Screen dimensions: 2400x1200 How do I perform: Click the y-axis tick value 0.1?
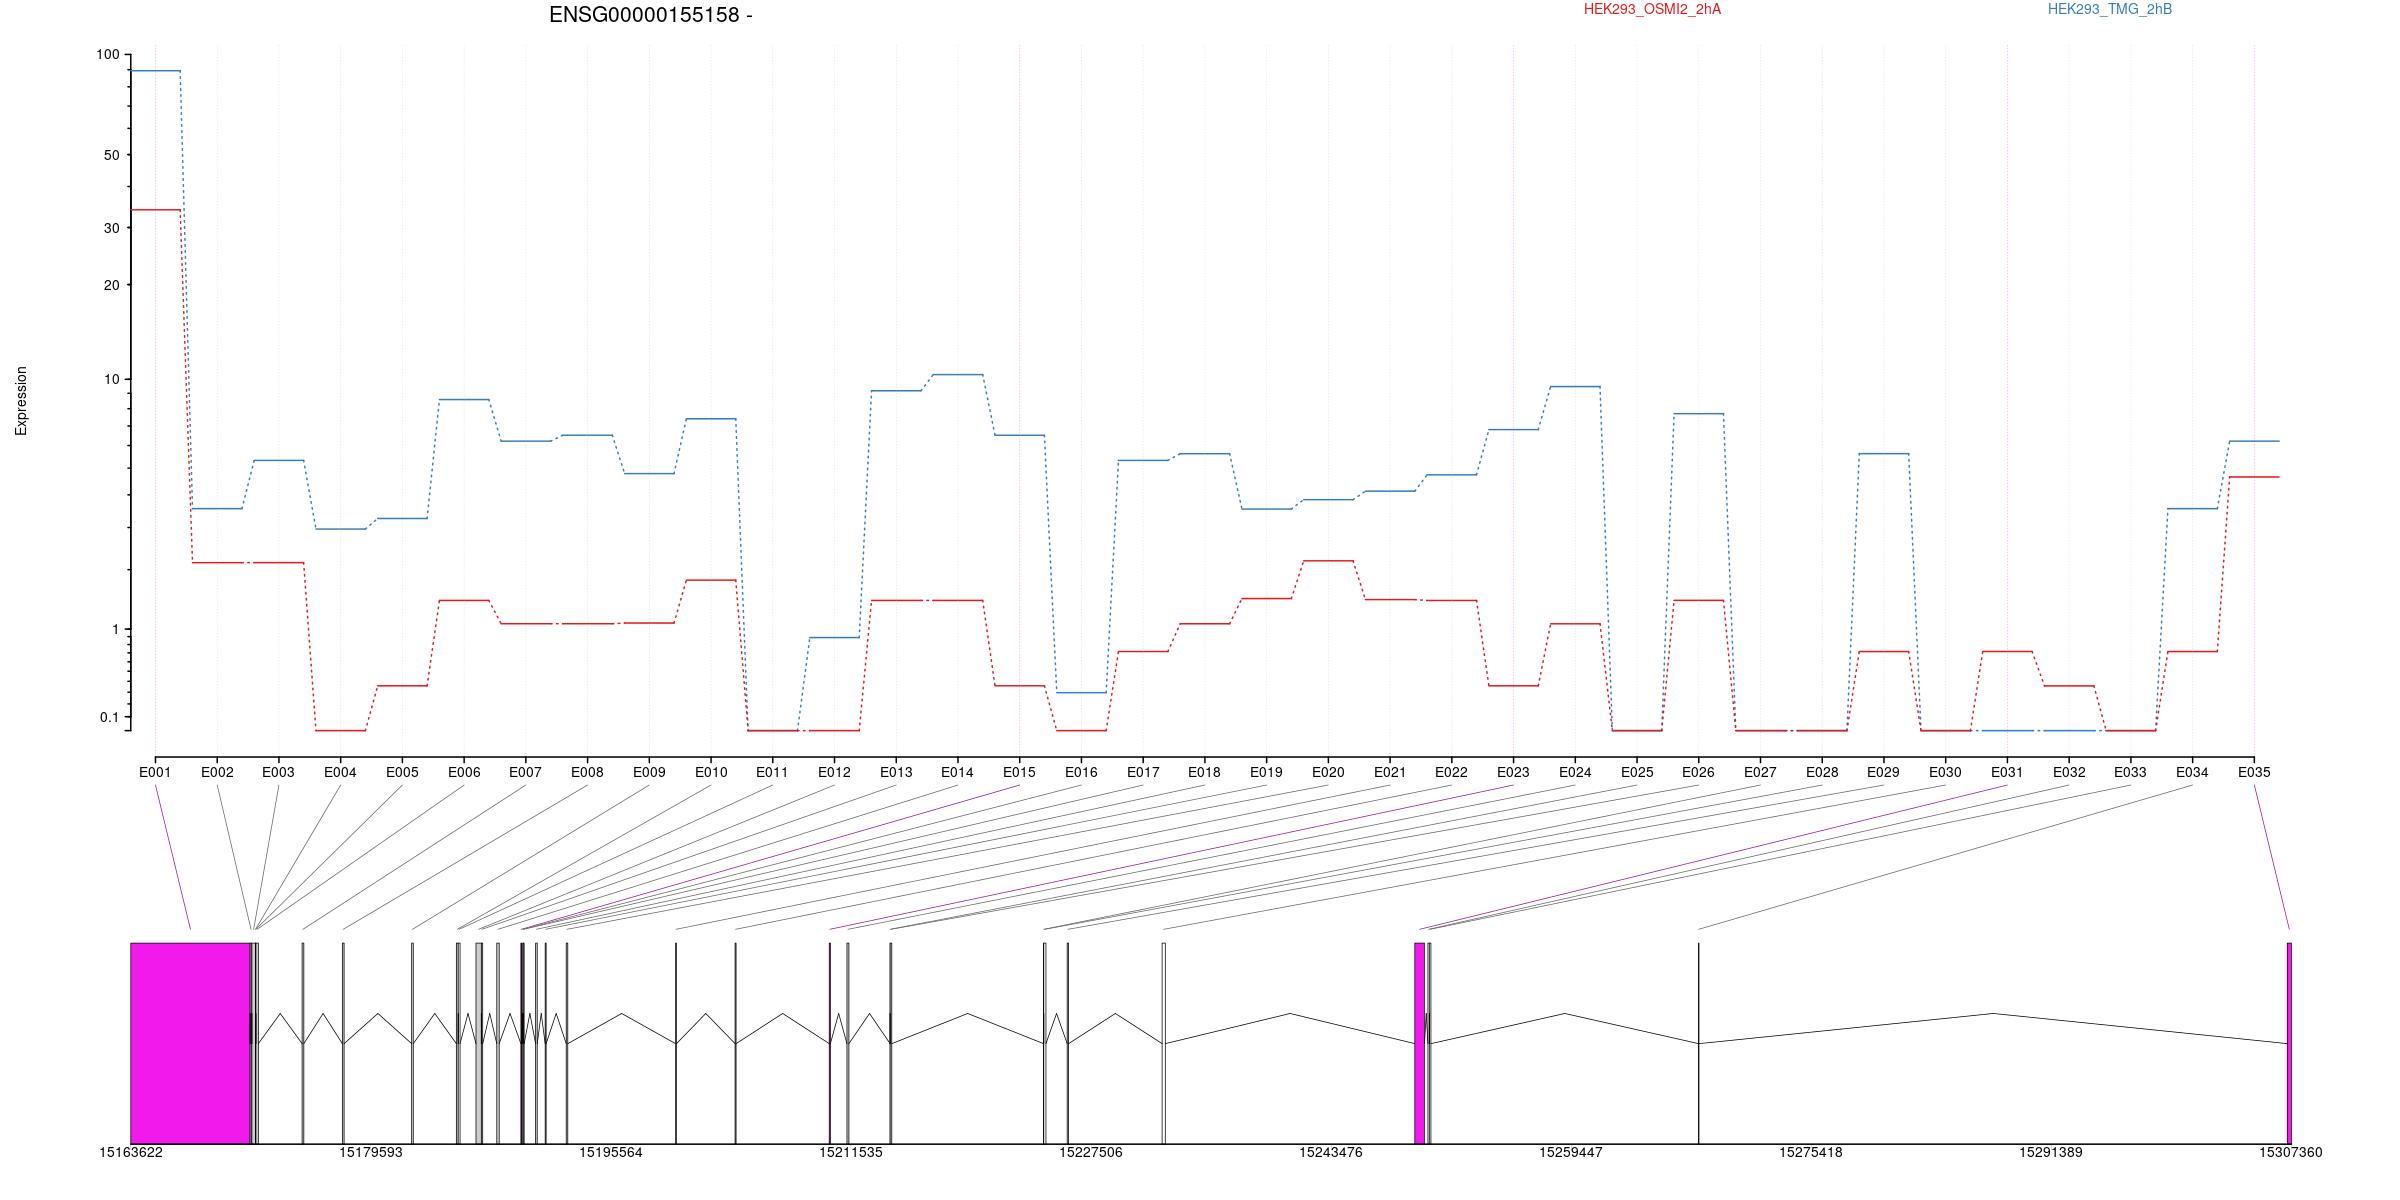click(x=109, y=717)
